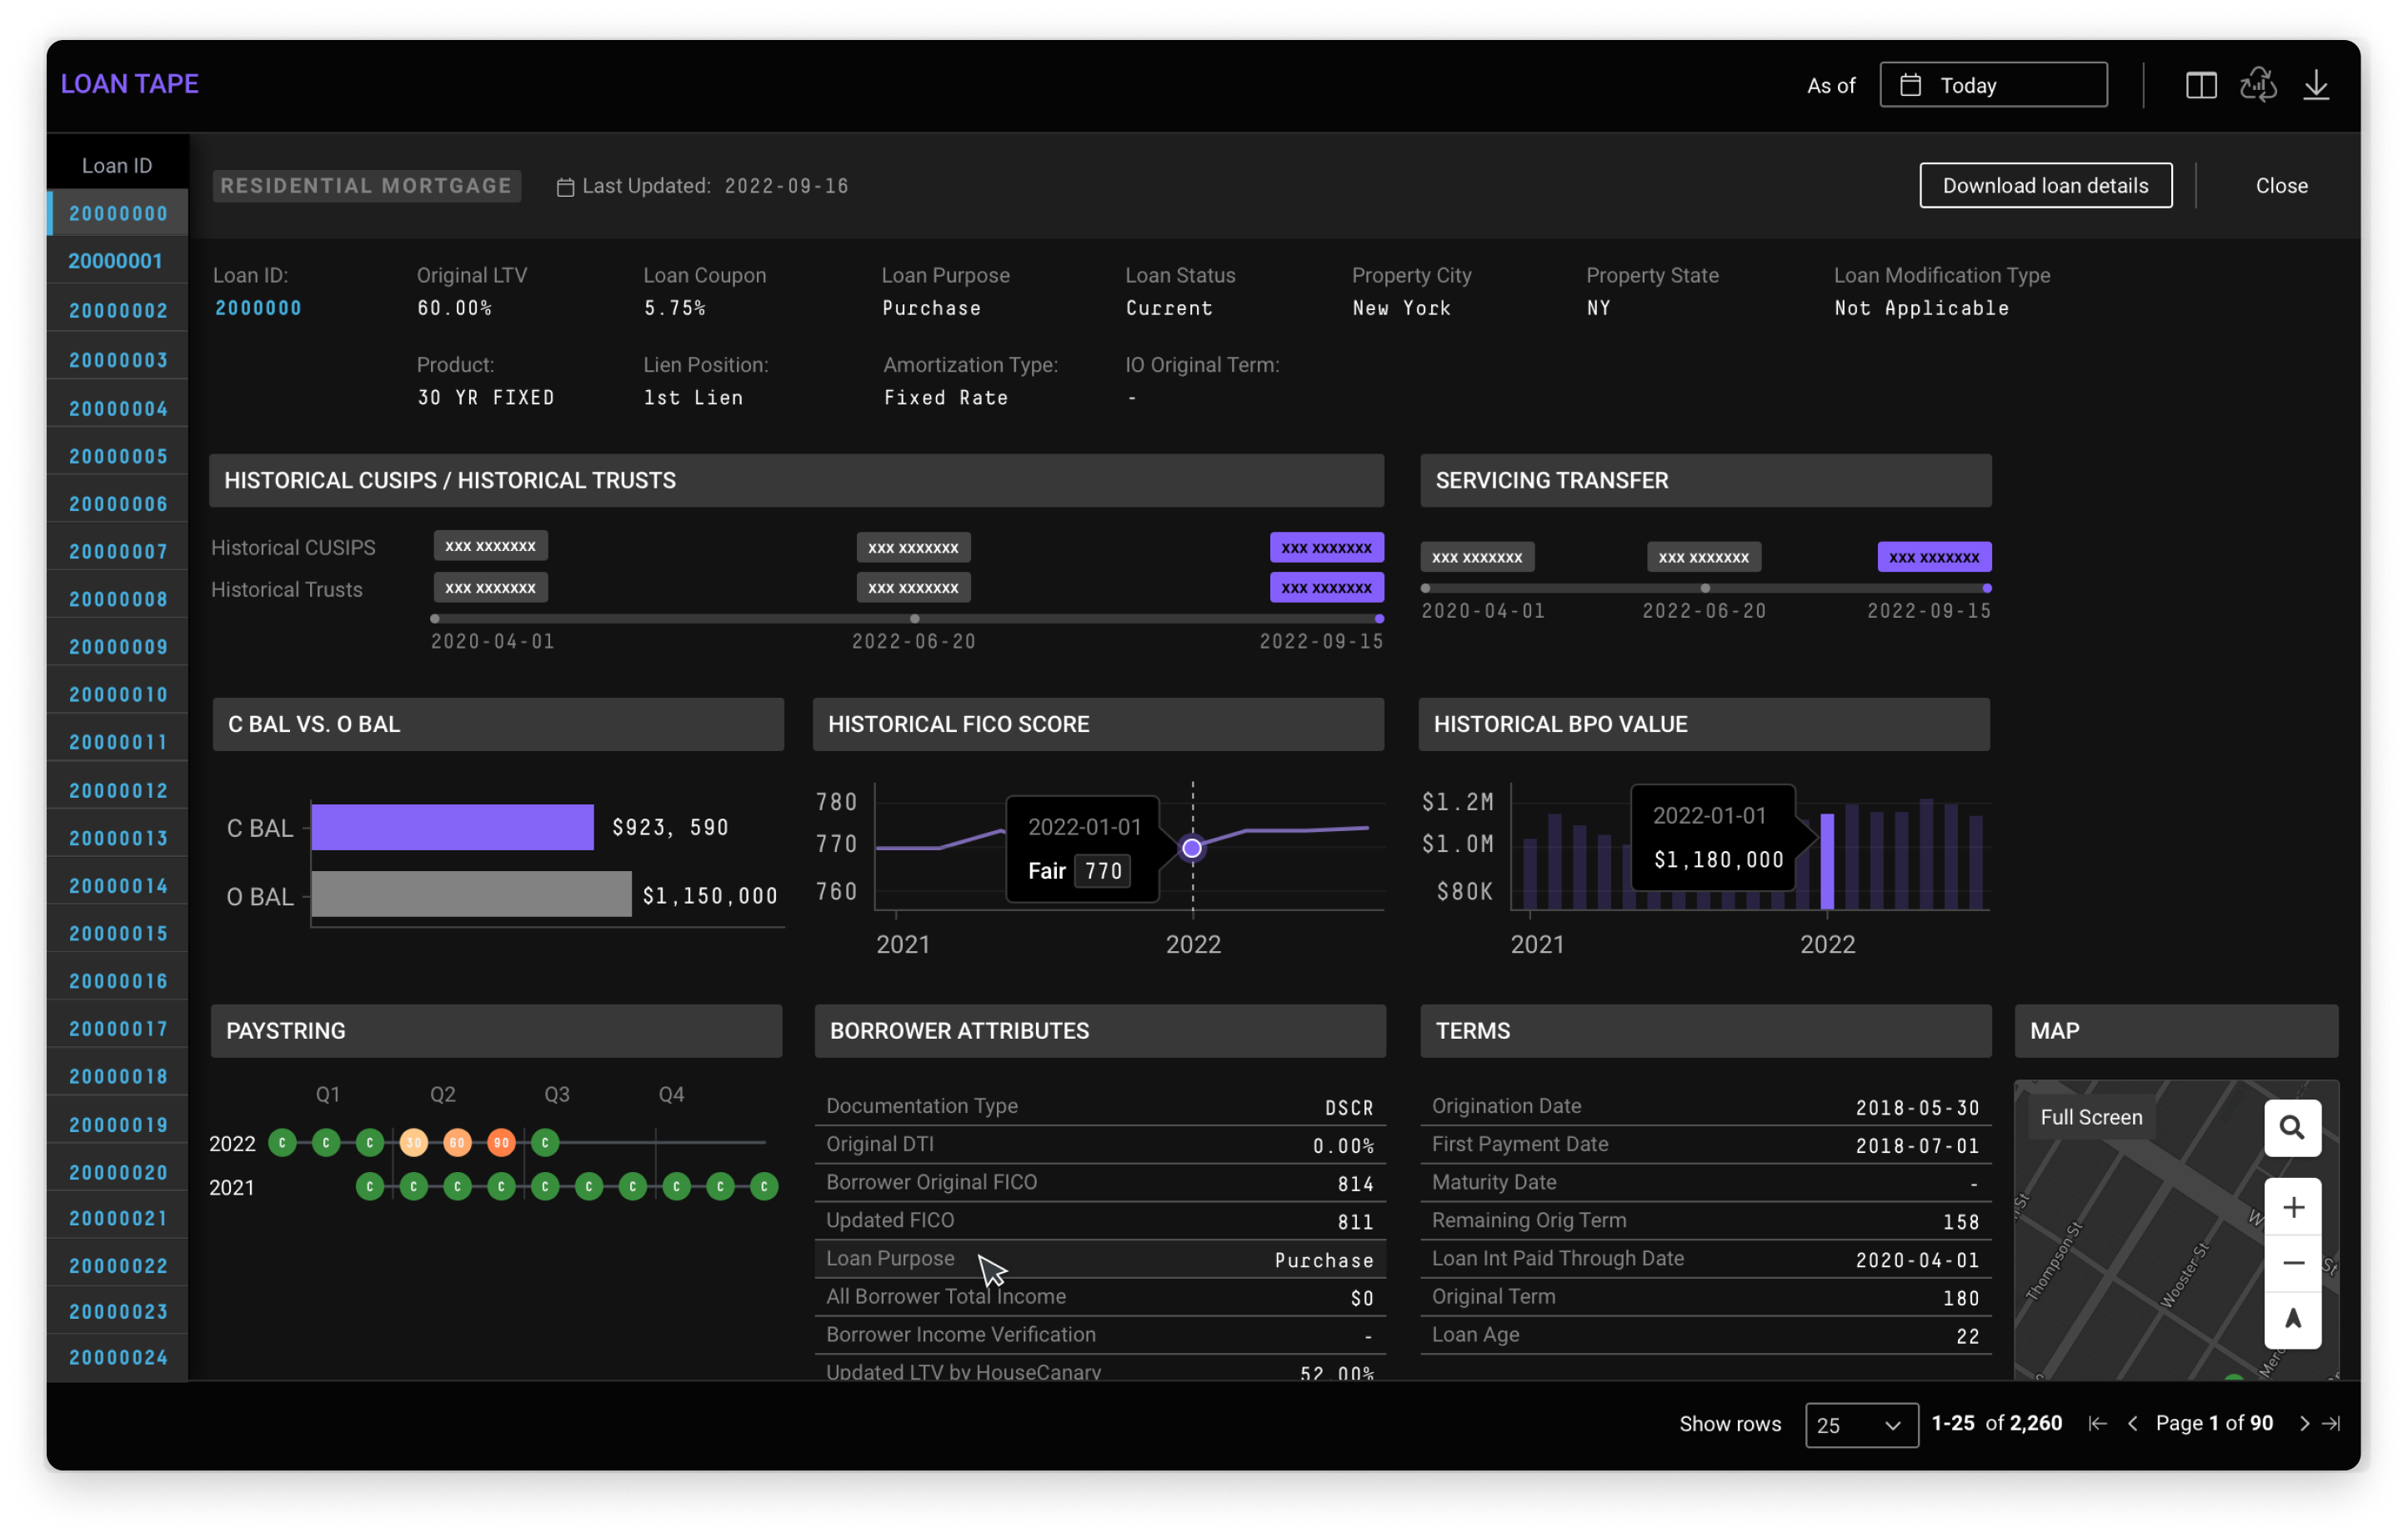Open loan 20000012 in the list
The width and height of the screenshot is (2408, 1538).
(x=118, y=790)
